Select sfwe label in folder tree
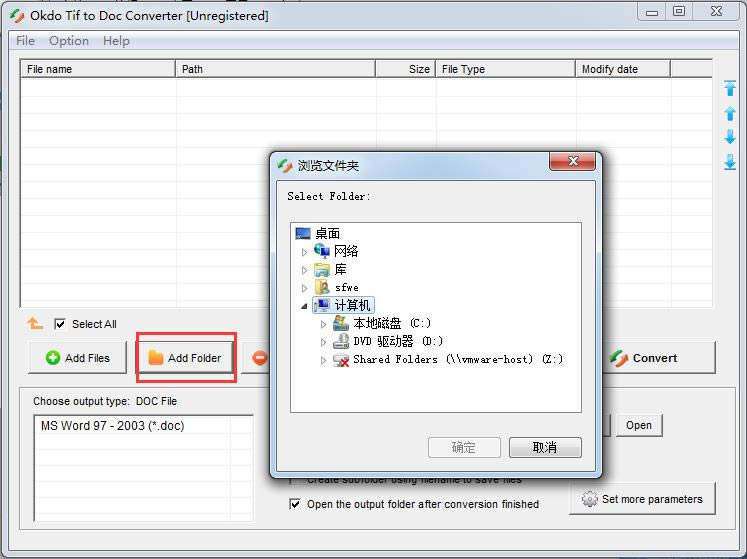 coord(346,287)
